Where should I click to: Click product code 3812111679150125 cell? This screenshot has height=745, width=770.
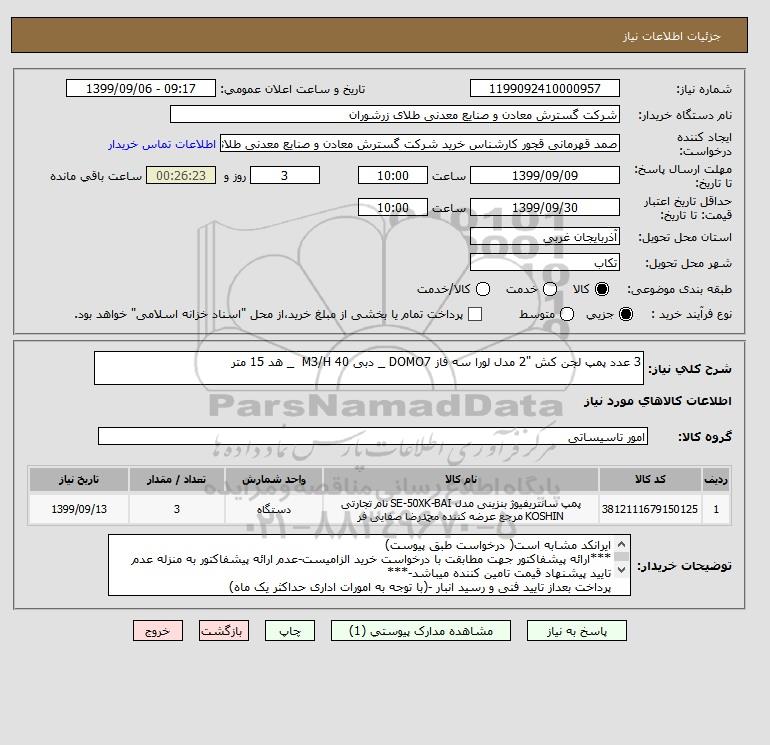pyautogui.click(x=650, y=509)
